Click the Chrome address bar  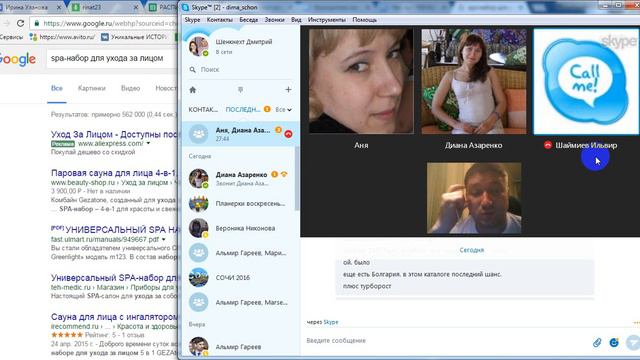[x=104, y=23]
